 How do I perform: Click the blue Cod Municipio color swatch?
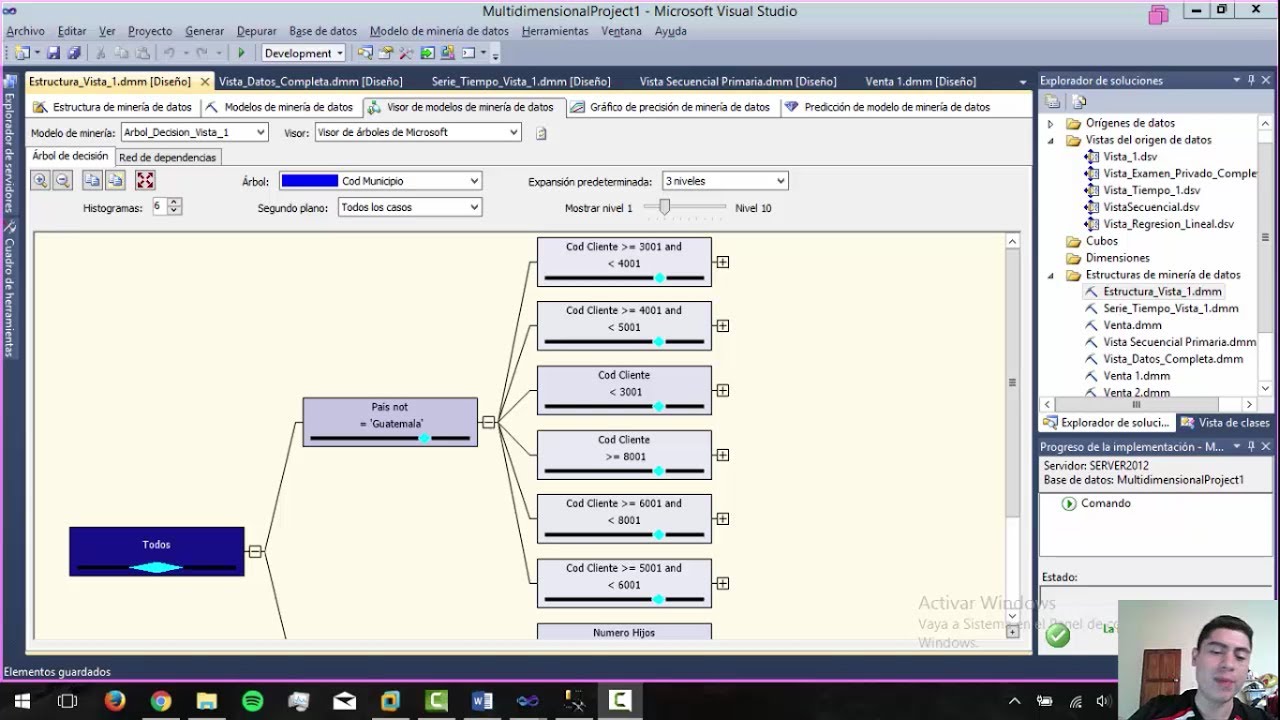pyautogui.click(x=309, y=181)
